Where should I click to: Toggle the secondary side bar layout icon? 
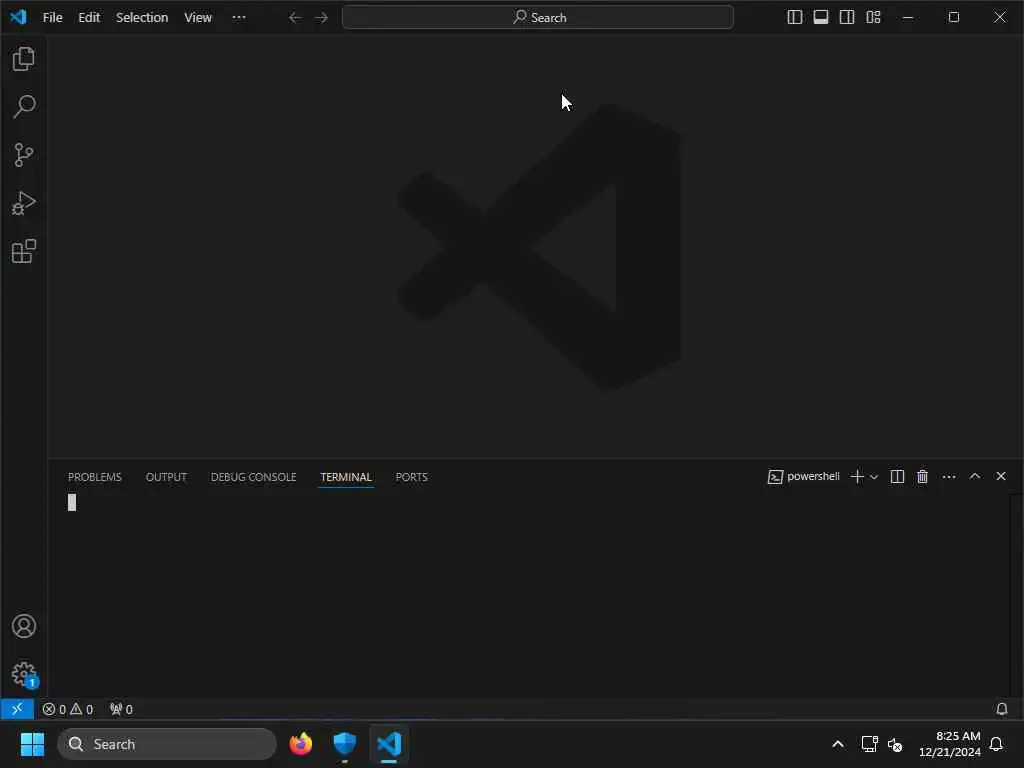point(847,18)
